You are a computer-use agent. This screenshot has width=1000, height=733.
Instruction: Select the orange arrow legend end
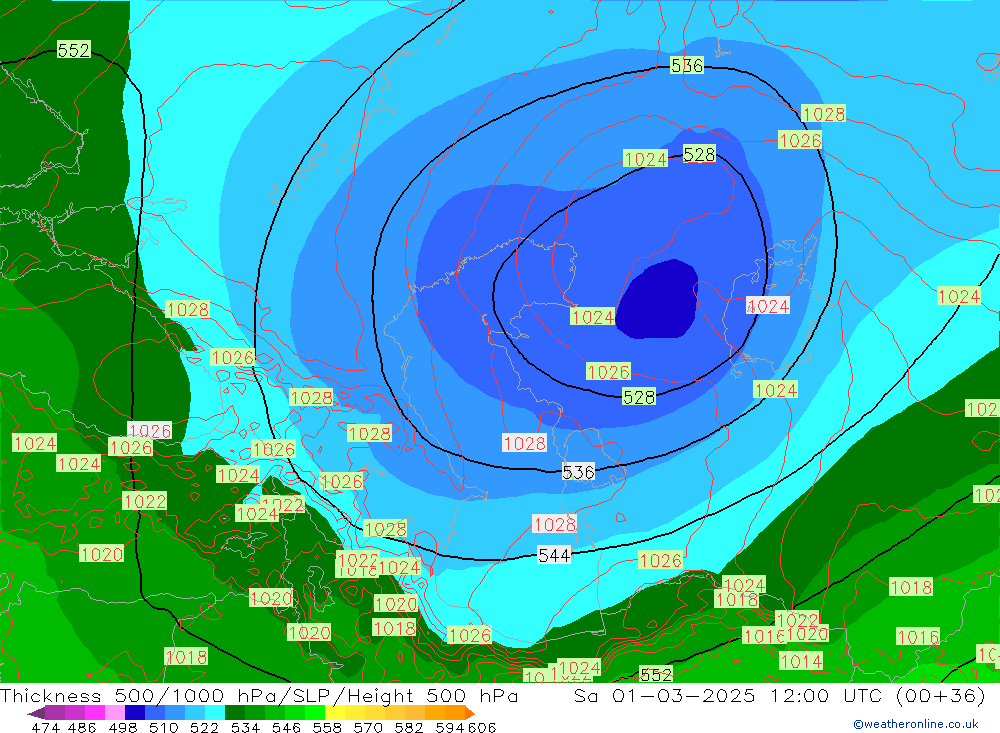[x=470, y=713]
